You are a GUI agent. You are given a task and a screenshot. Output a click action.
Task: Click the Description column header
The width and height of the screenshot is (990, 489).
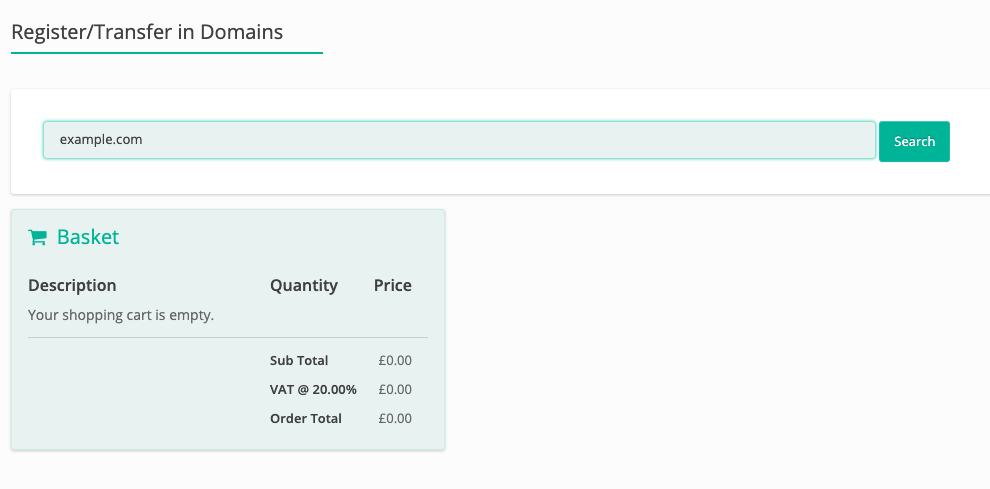point(72,285)
